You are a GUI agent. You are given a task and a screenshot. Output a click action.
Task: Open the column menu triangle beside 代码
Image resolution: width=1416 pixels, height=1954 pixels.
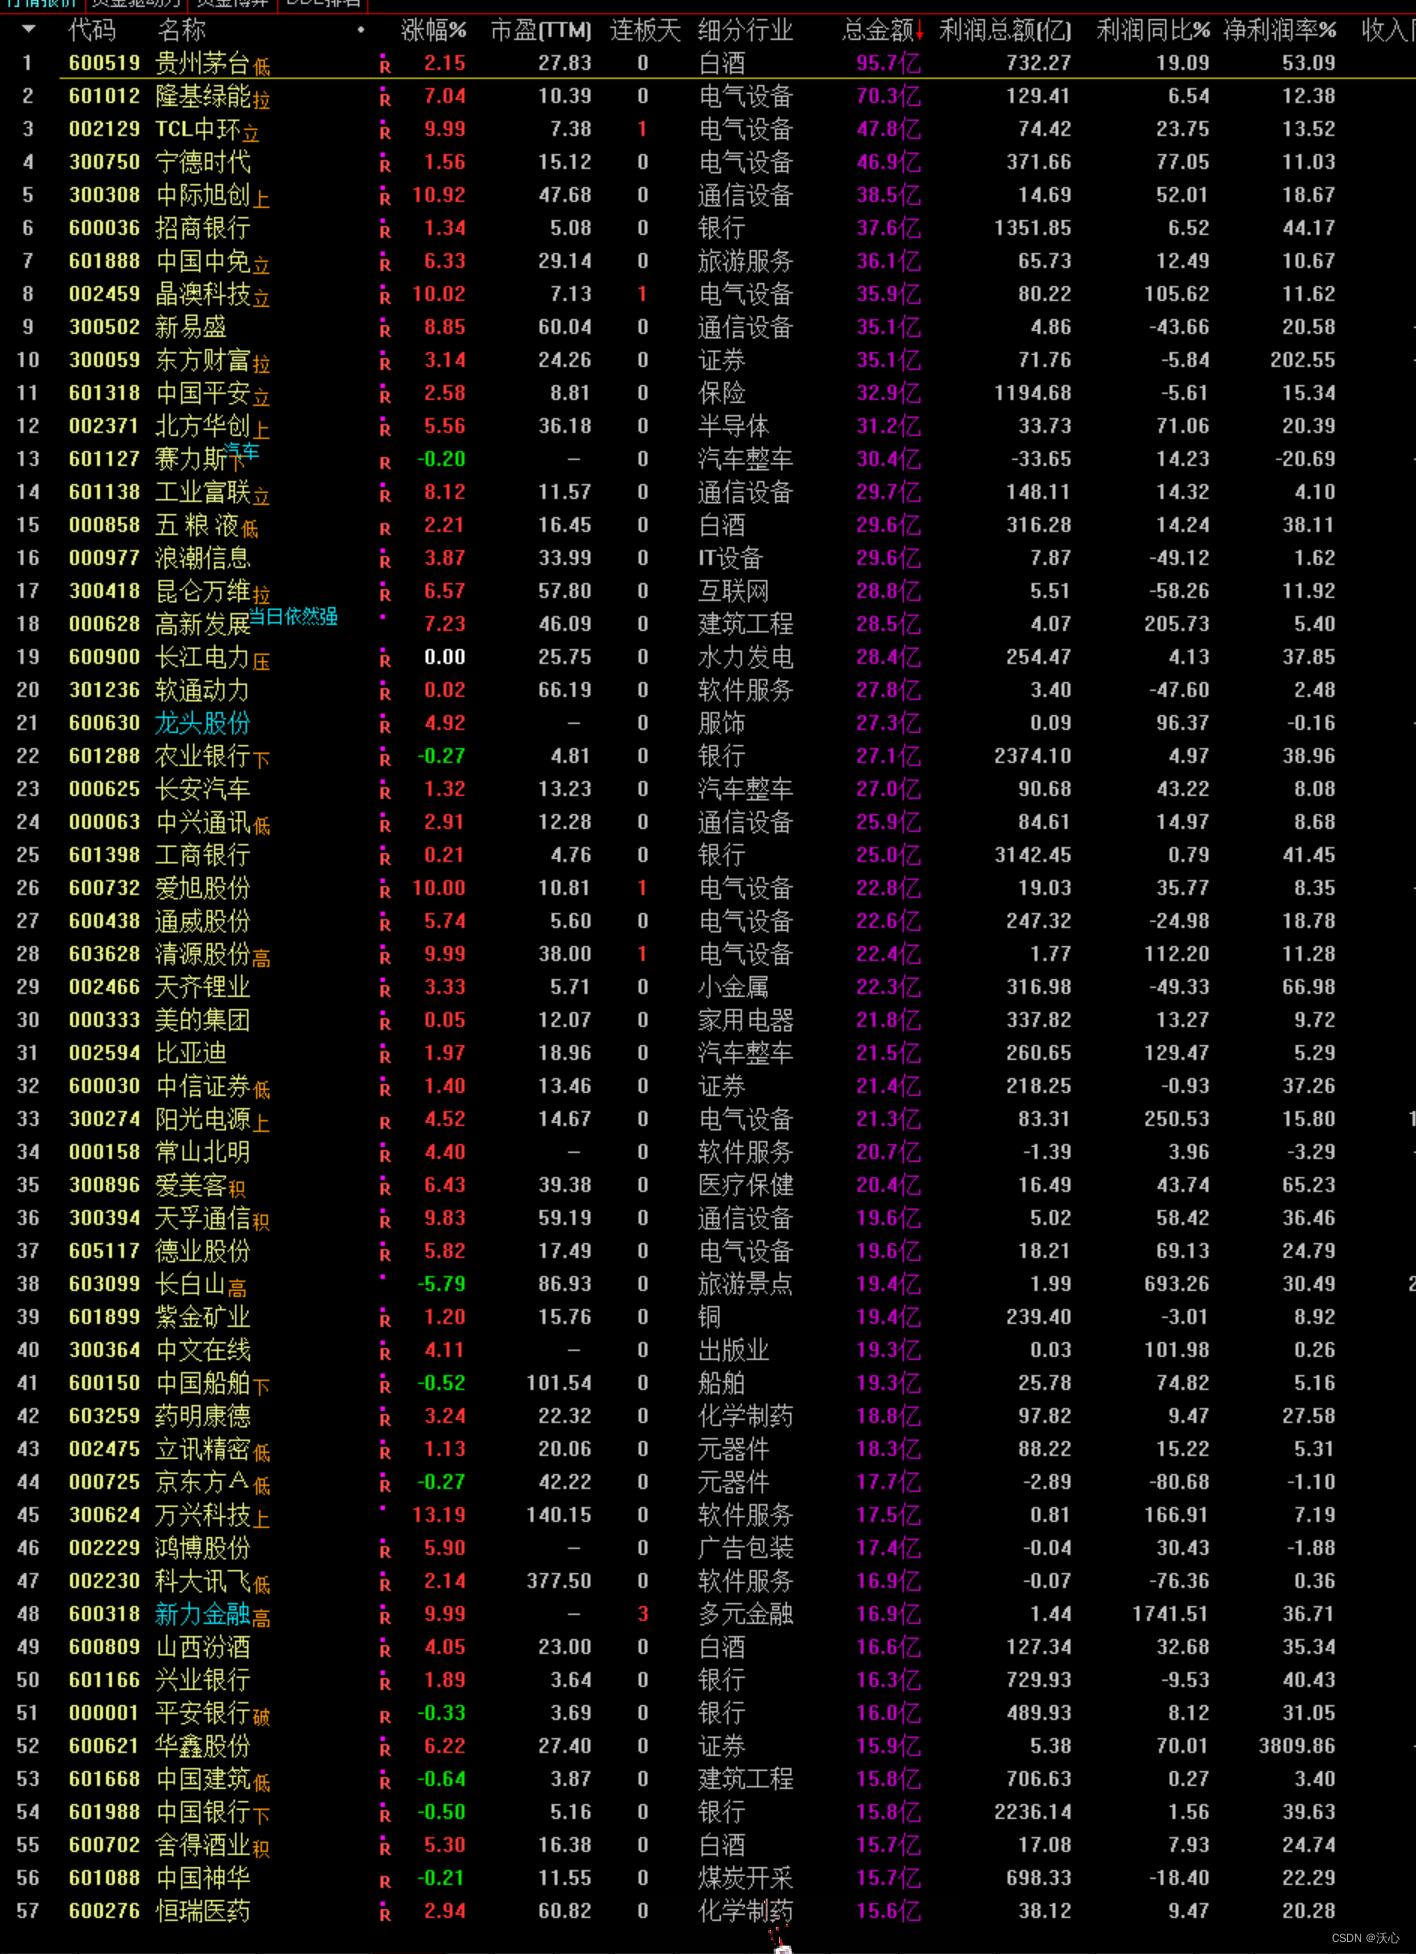(28, 29)
